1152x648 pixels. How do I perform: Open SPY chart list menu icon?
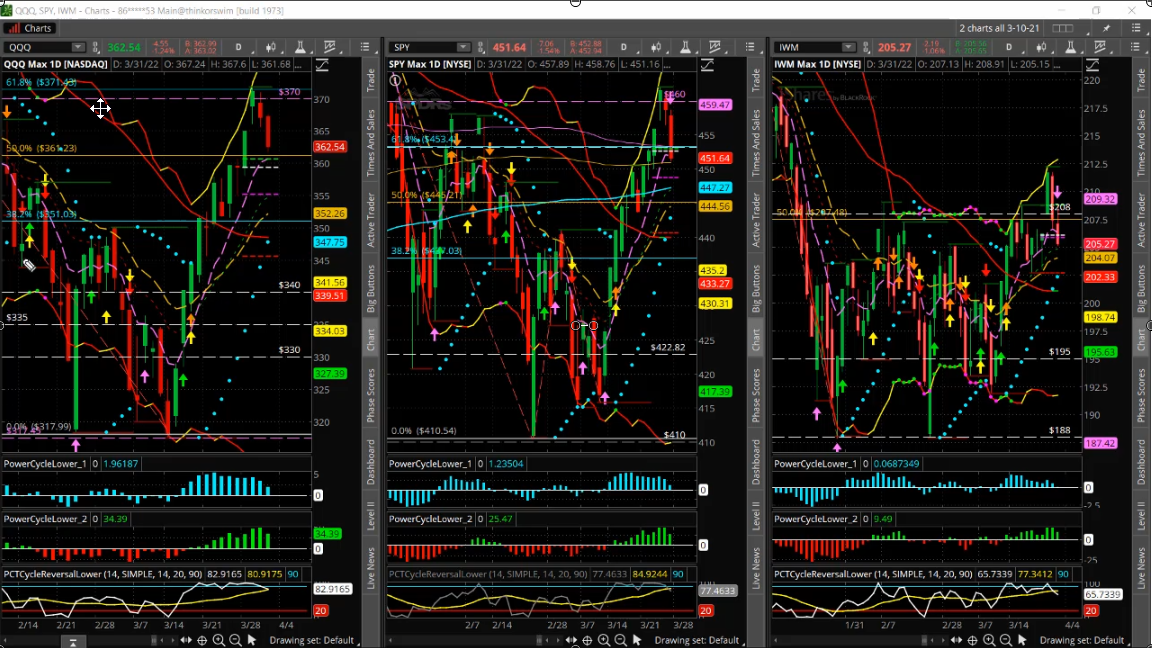point(750,47)
